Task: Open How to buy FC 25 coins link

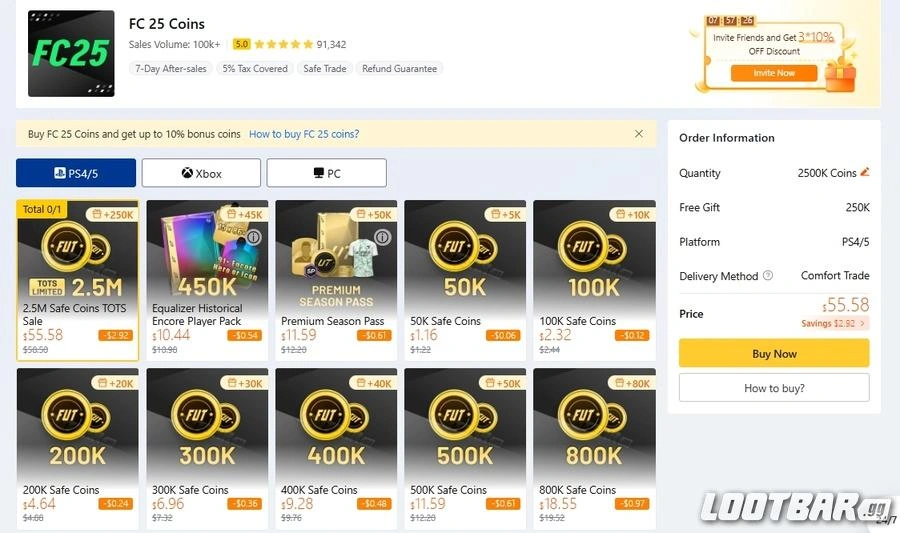Action: click(304, 134)
